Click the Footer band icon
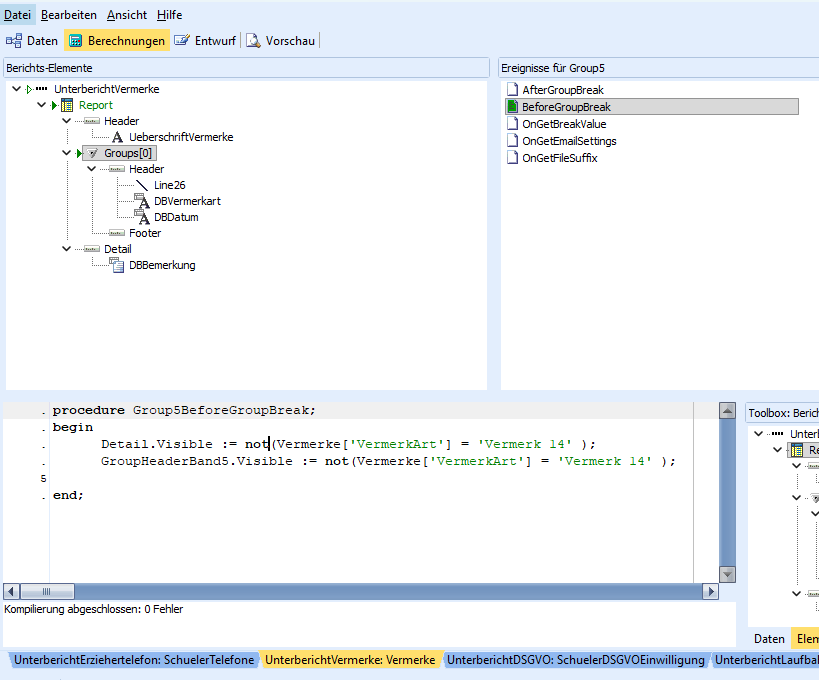The image size is (819, 680). coord(117,233)
